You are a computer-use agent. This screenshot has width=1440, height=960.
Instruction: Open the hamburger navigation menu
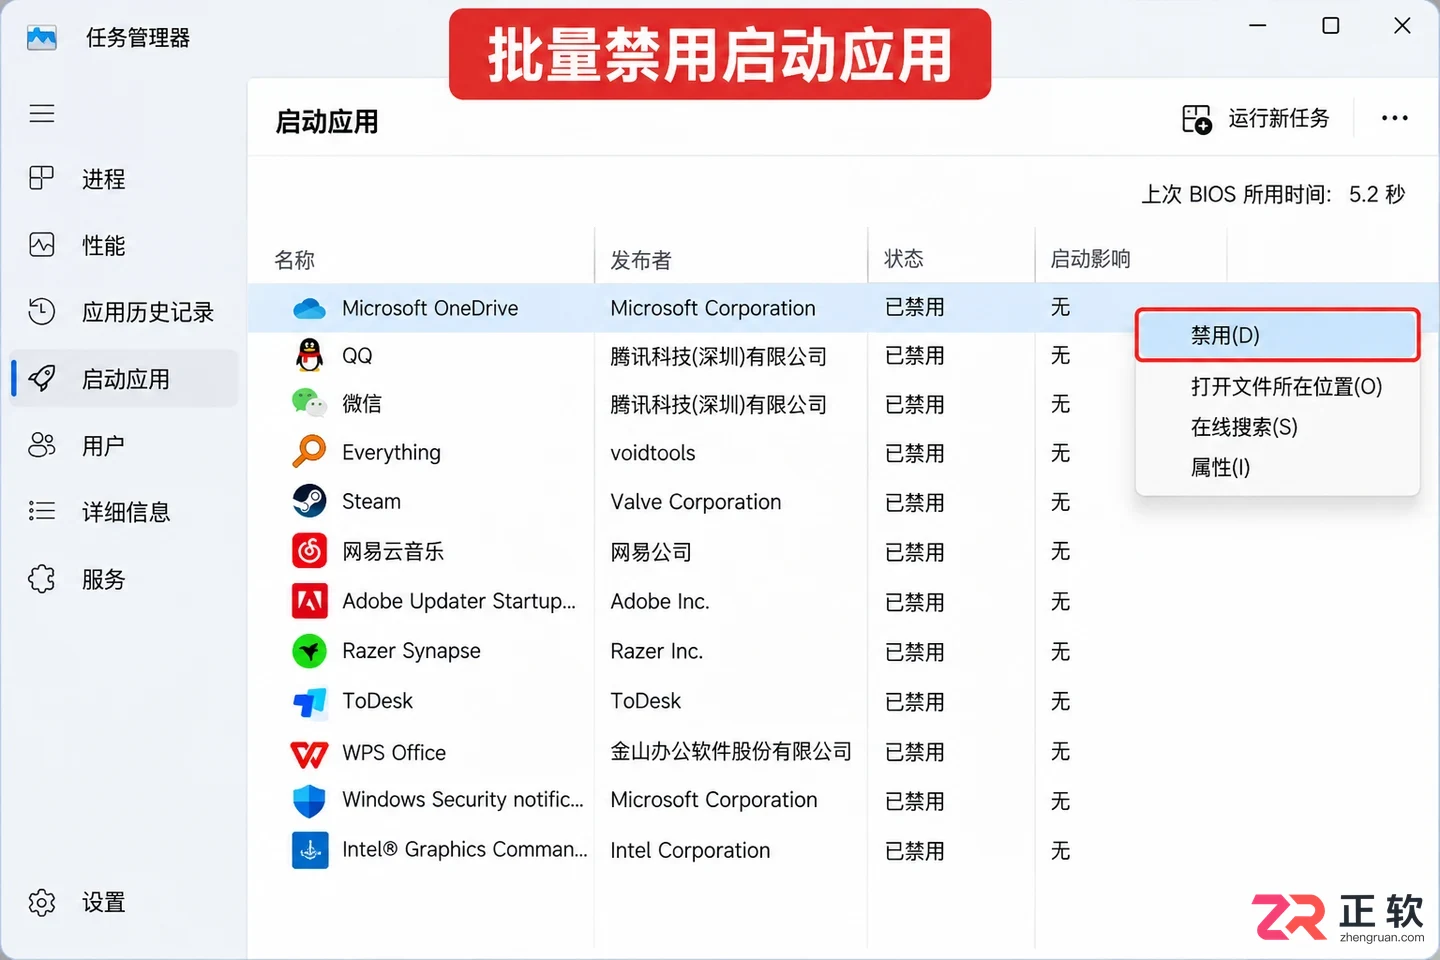pyautogui.click(x=42, y=113)
